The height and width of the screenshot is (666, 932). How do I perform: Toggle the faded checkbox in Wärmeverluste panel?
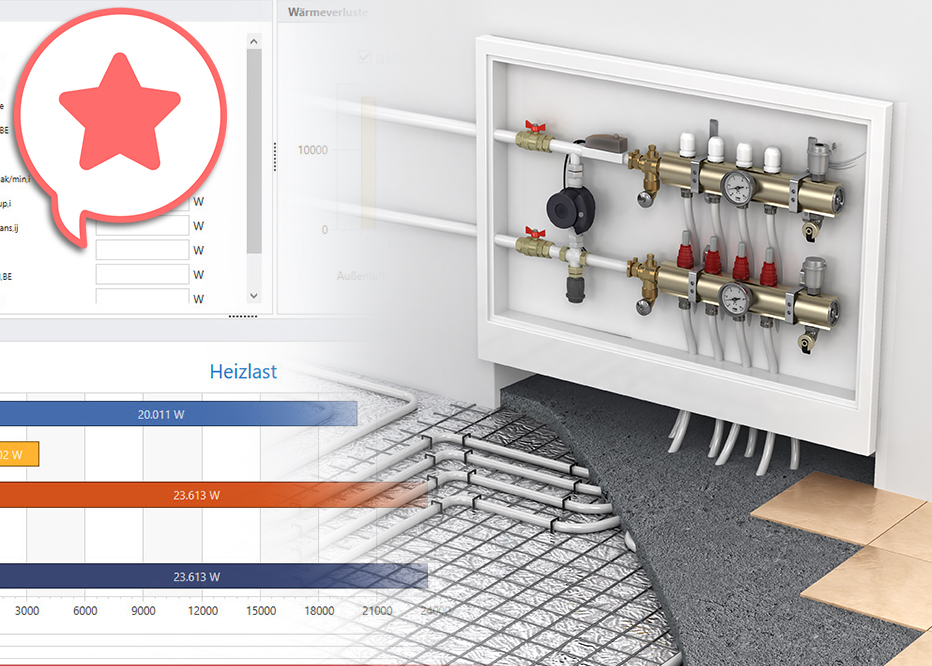(366, 58)
